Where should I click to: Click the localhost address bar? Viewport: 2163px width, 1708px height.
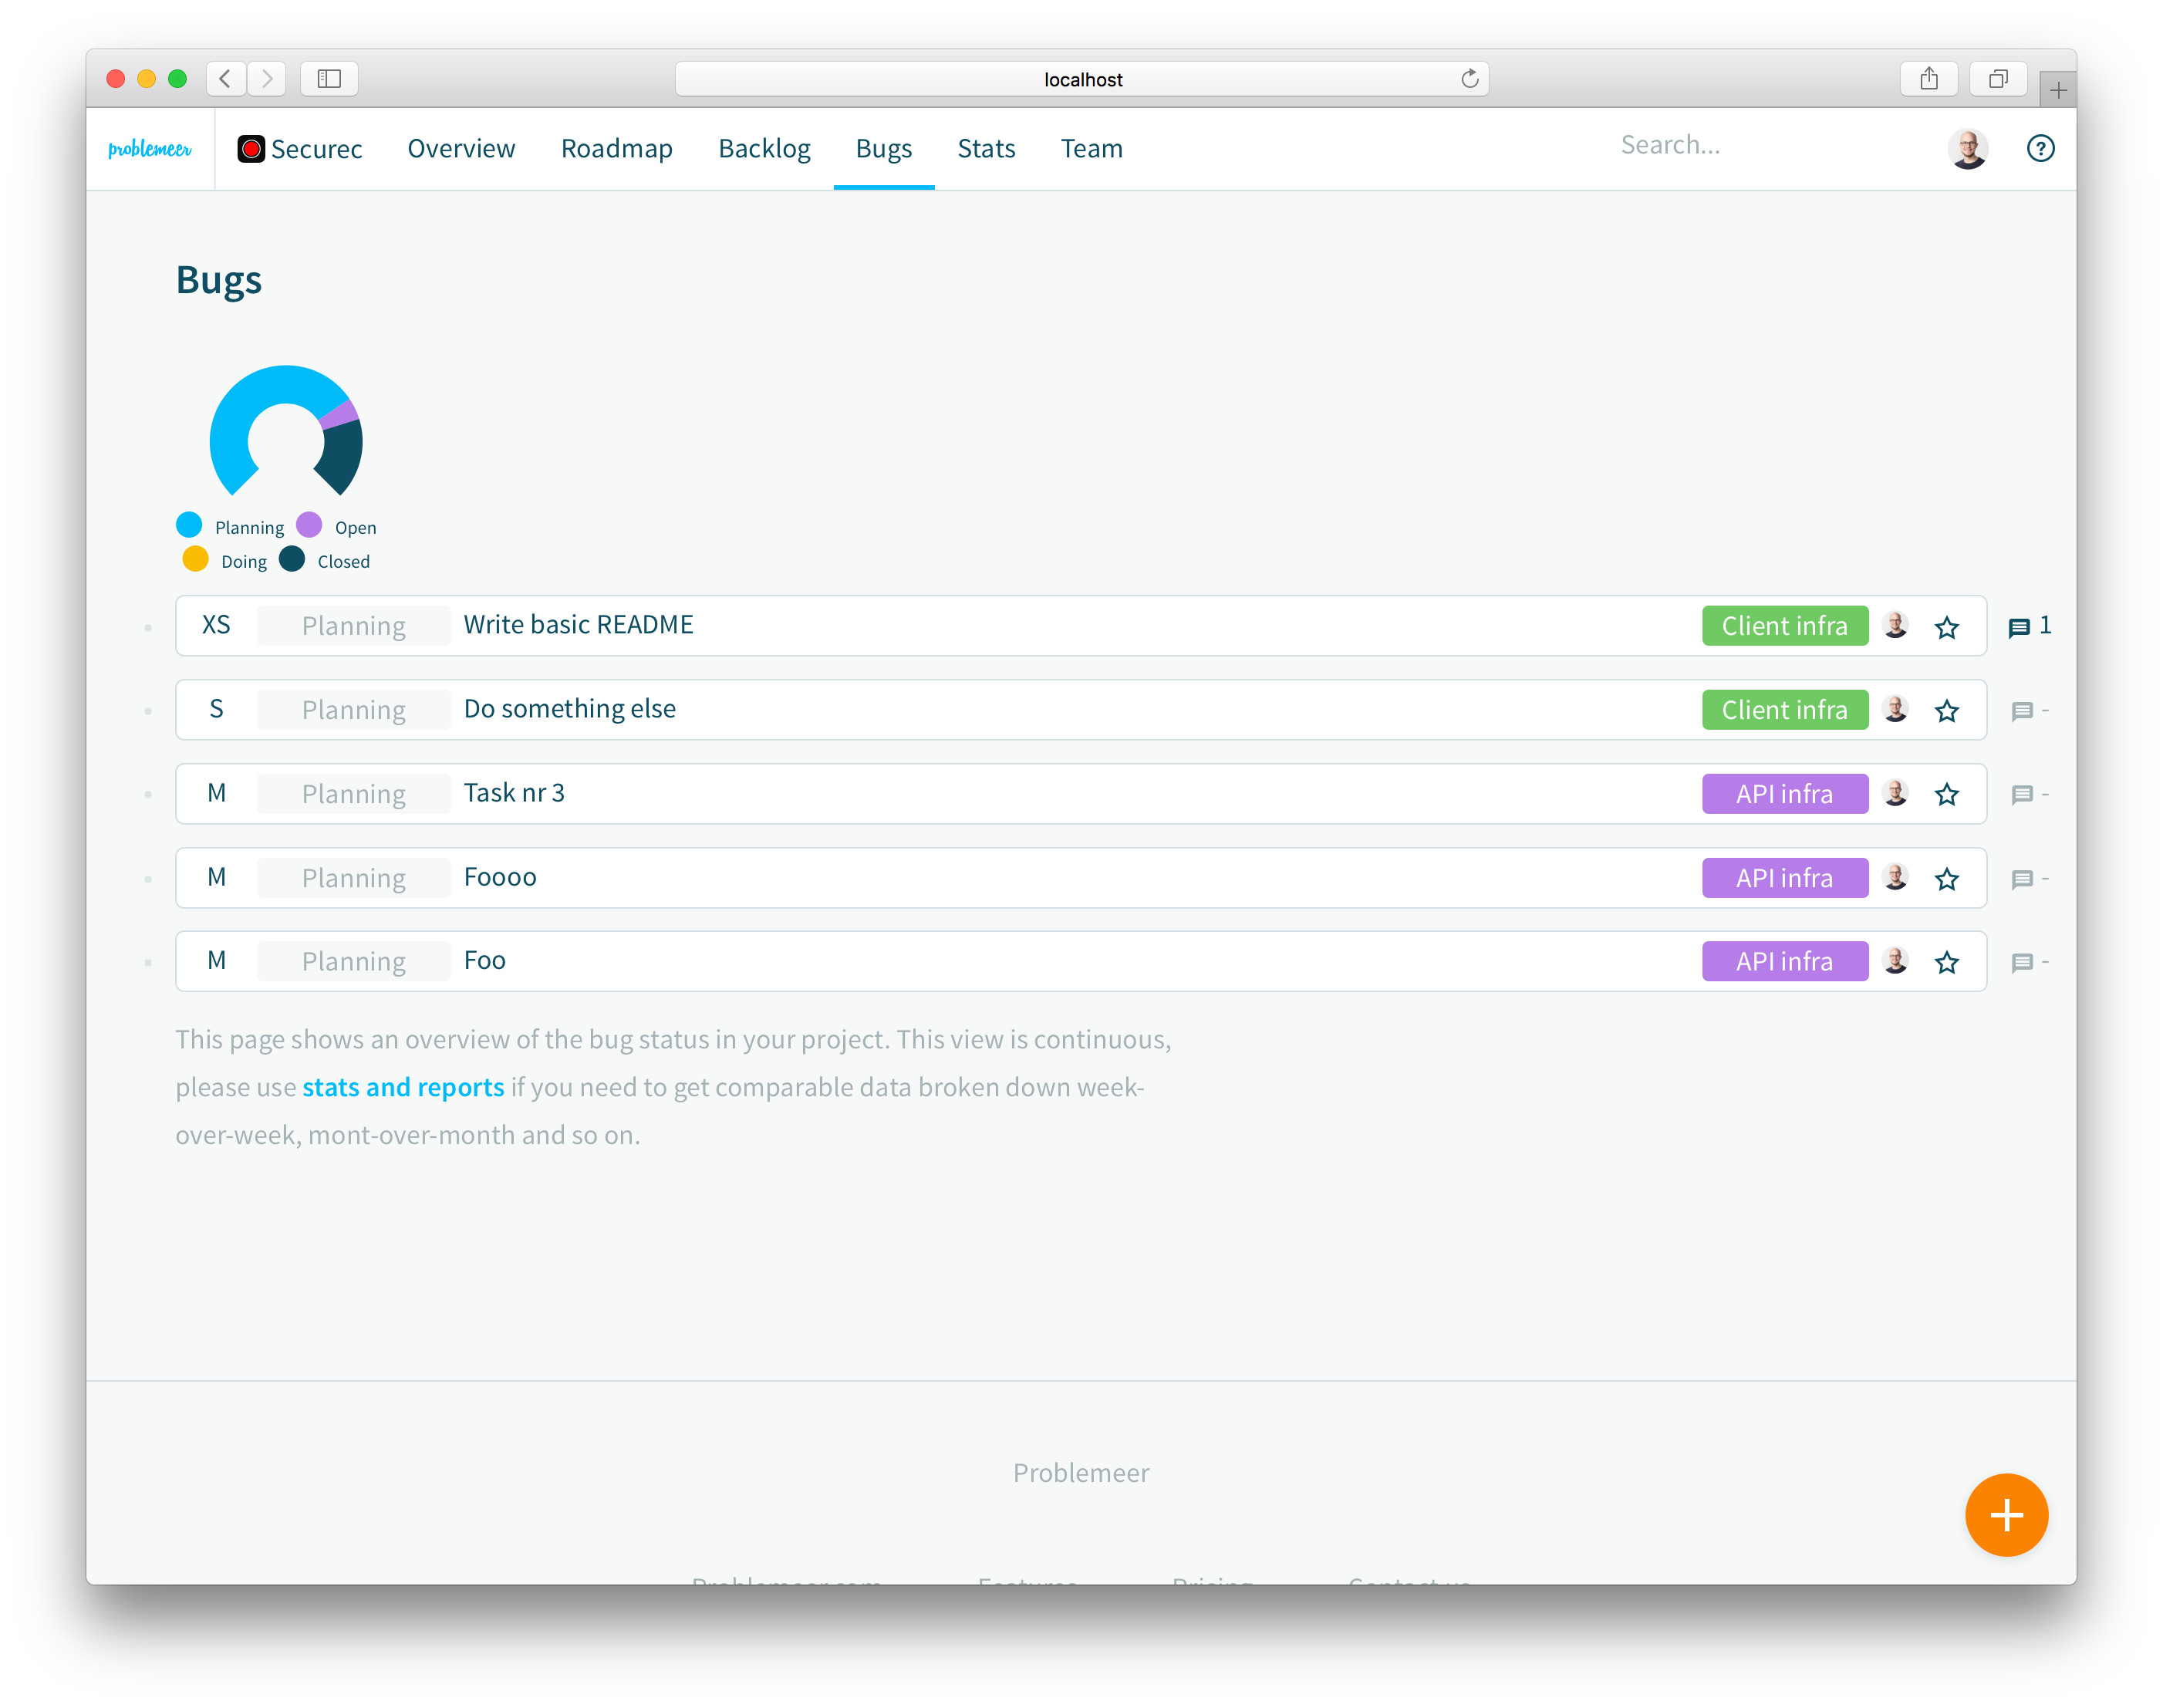[1082, 79]
